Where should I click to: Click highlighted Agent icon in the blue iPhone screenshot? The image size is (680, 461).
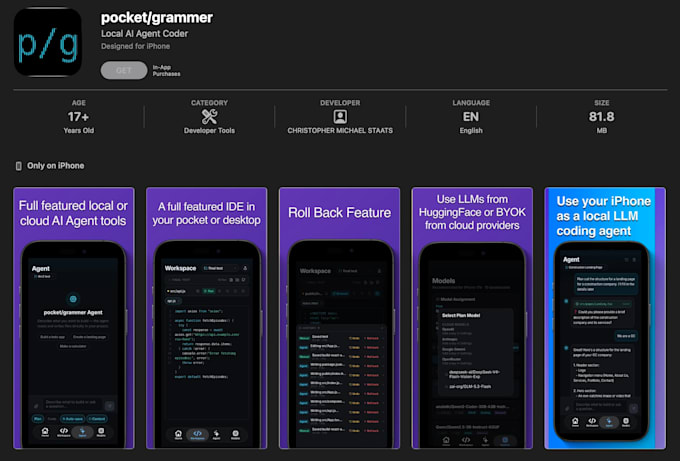609,422
